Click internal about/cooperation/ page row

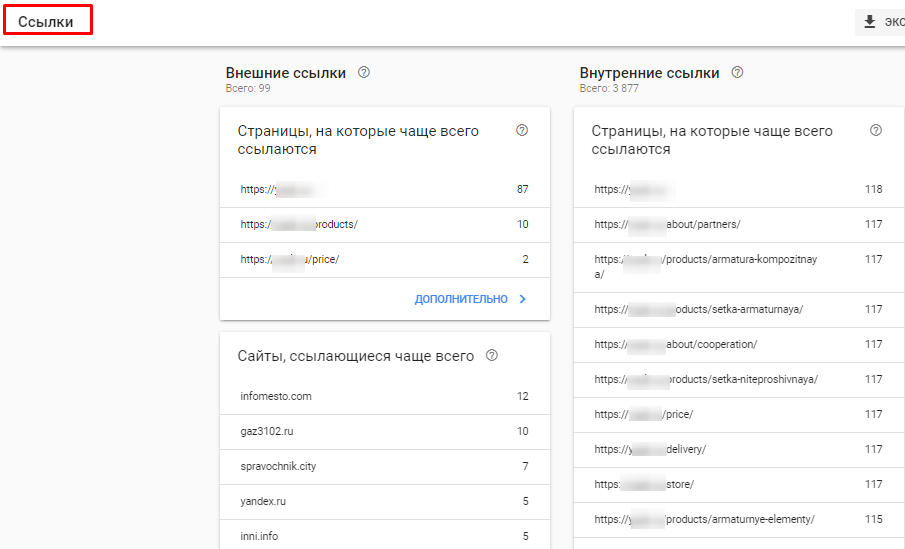[676, 344]
